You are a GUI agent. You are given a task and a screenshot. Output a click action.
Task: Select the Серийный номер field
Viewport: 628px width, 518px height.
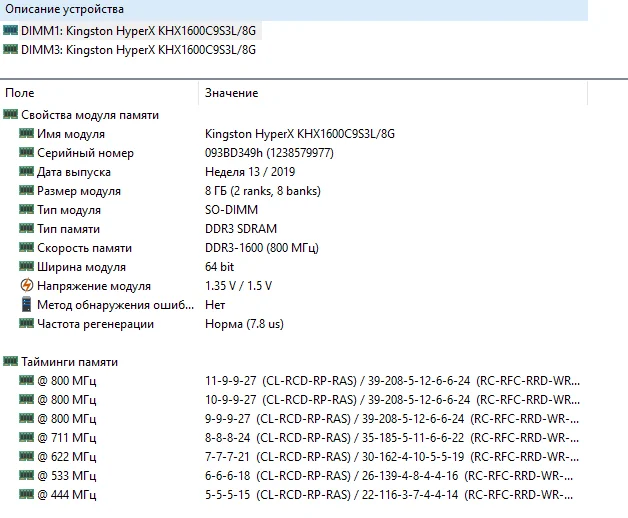tap(85, 153)
